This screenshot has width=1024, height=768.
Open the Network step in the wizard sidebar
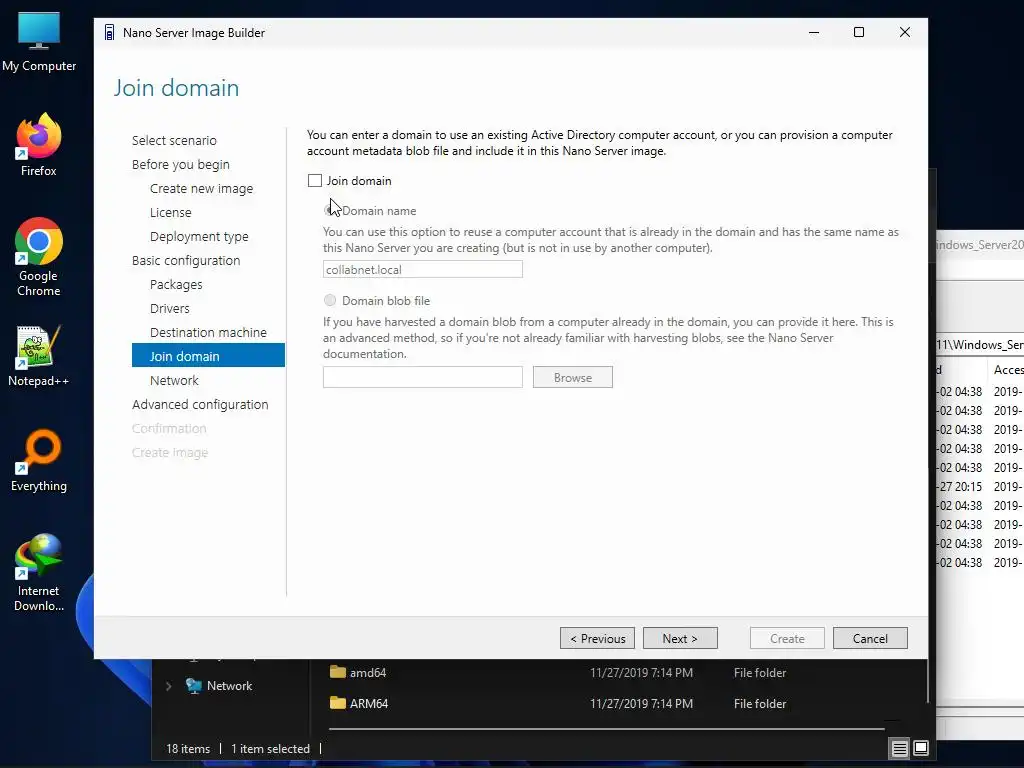coord(174,380)
